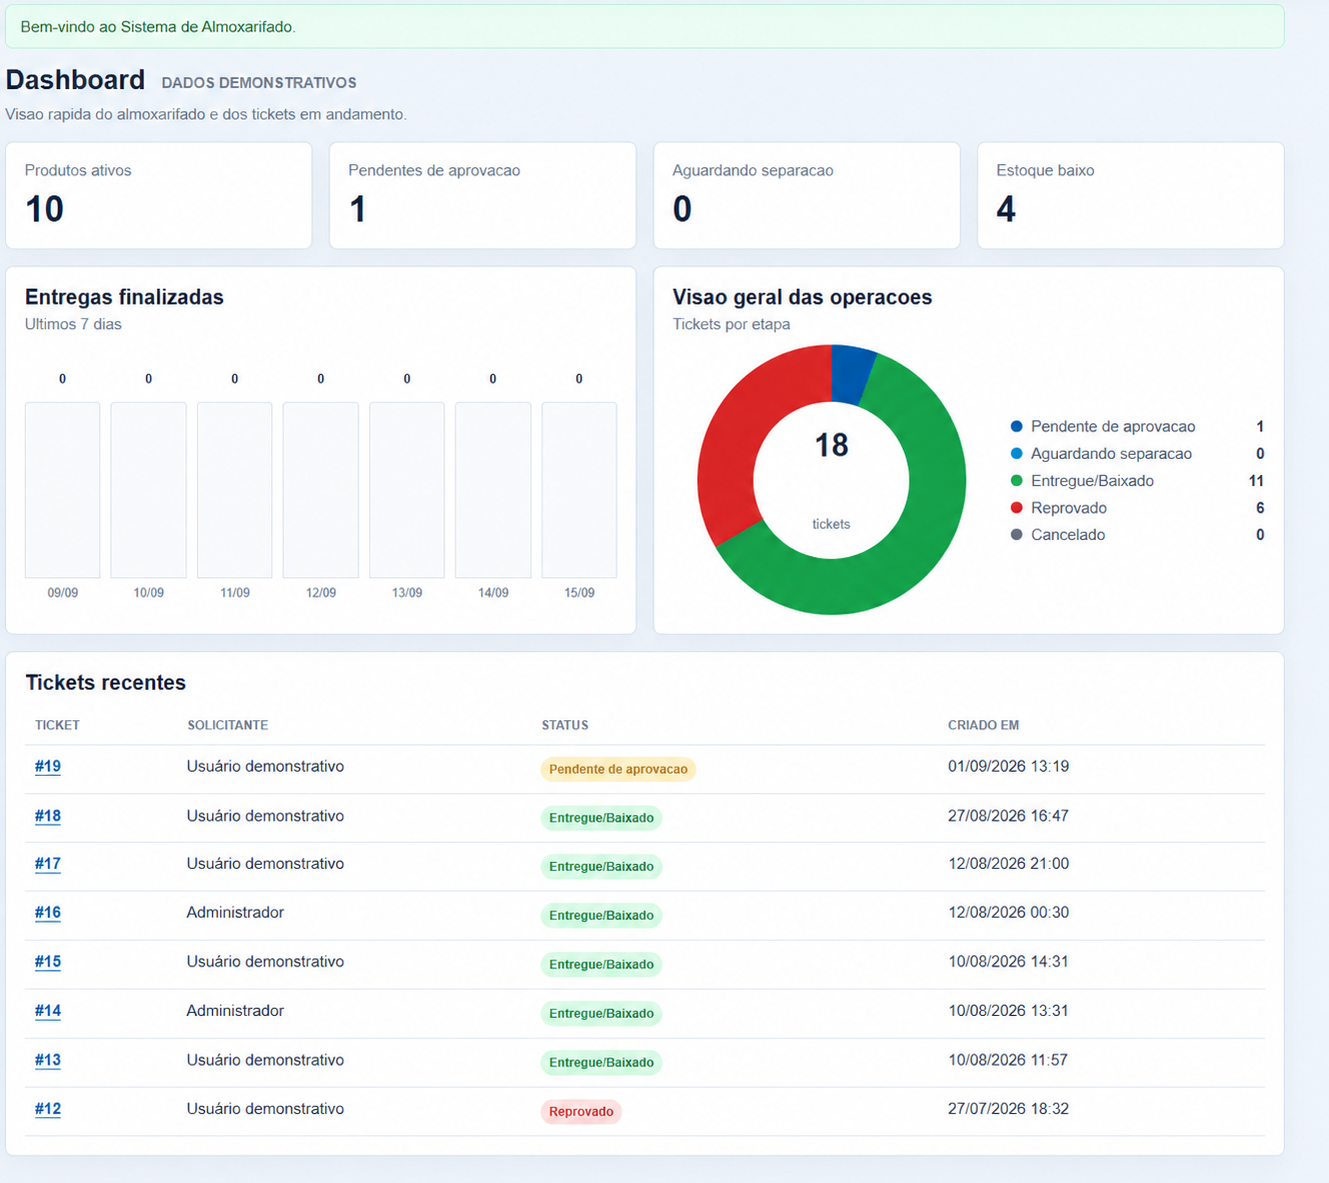1329x1183 pixels.
Task: Open ticket #16 link
Action: (x=48, y=913)
